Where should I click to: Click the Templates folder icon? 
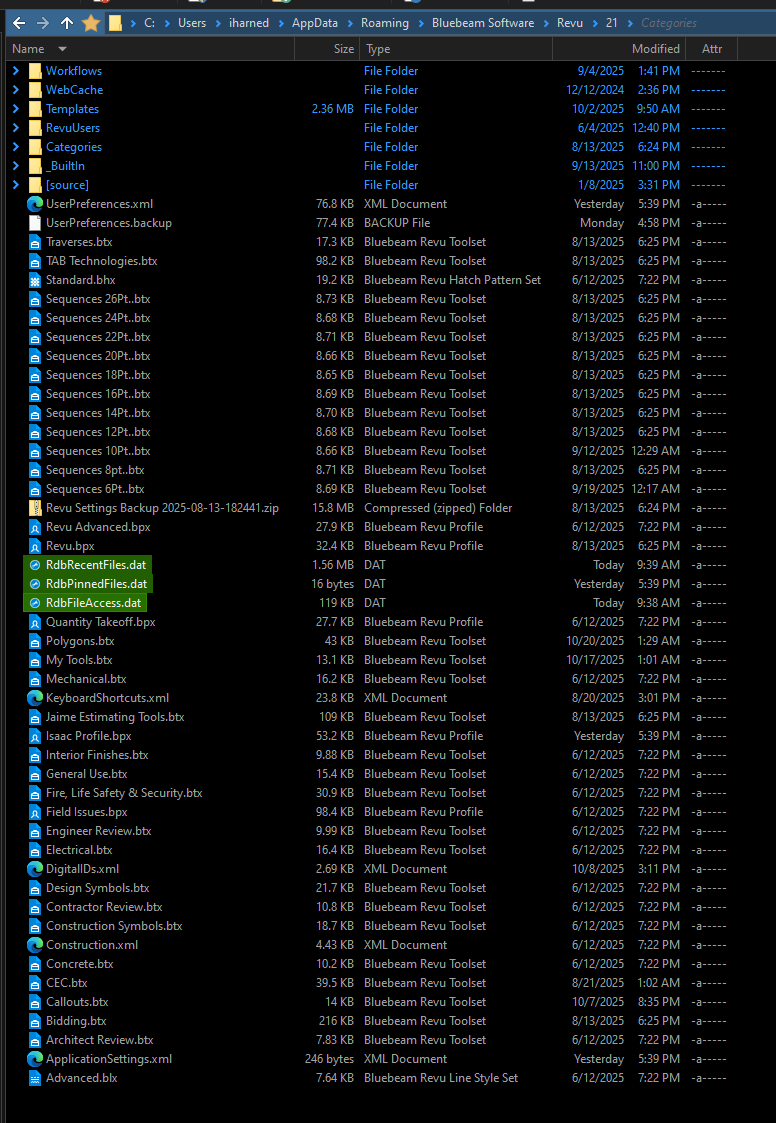tap(35, 109)
